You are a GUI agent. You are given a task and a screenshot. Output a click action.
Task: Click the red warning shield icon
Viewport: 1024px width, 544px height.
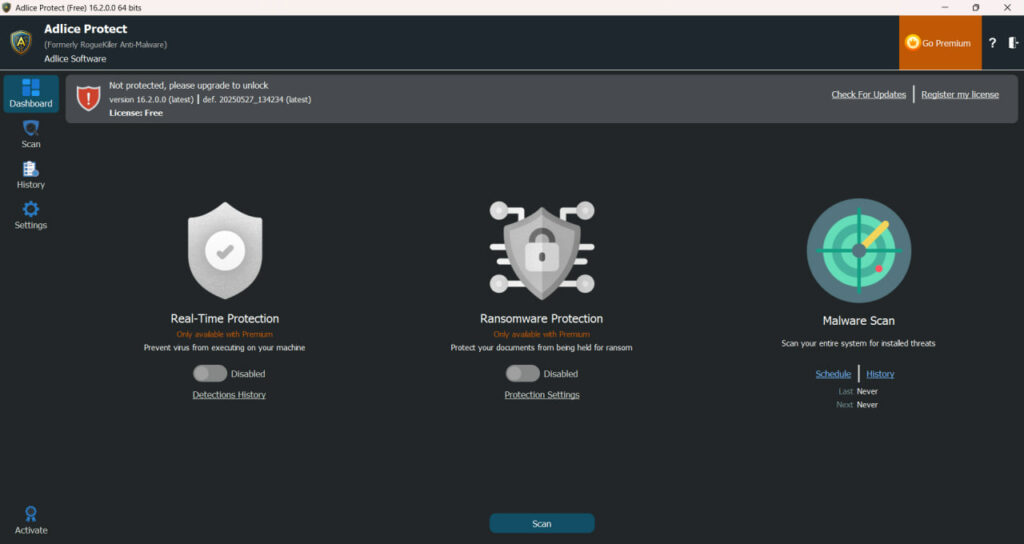pyautogui.click(x=89, y=99)
